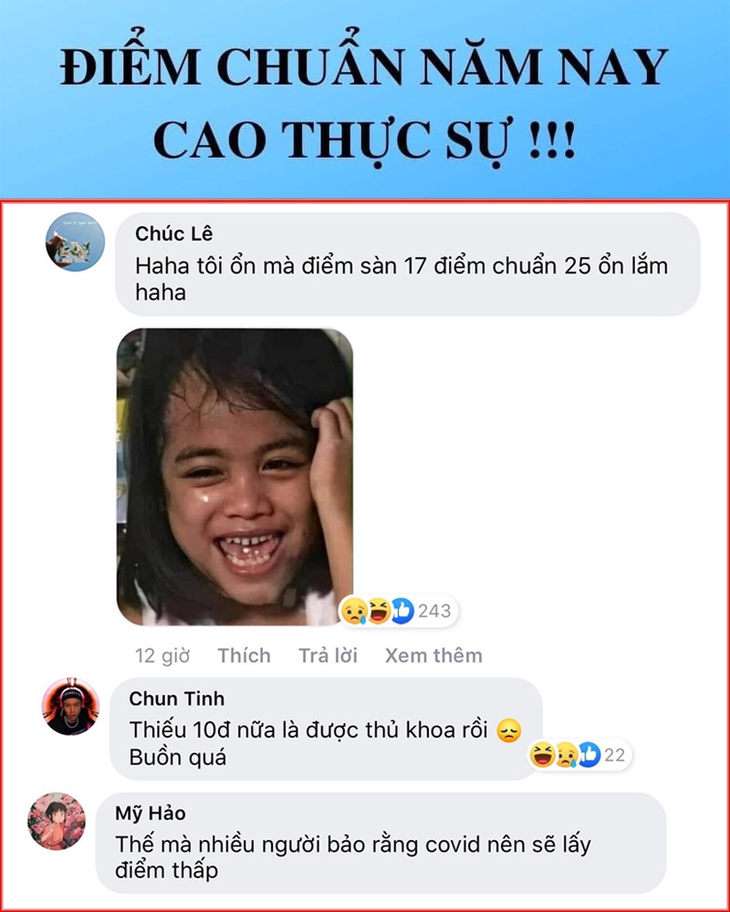Click the Chúc Lê name link
The image size is (730, 912).
pos(174,234)
